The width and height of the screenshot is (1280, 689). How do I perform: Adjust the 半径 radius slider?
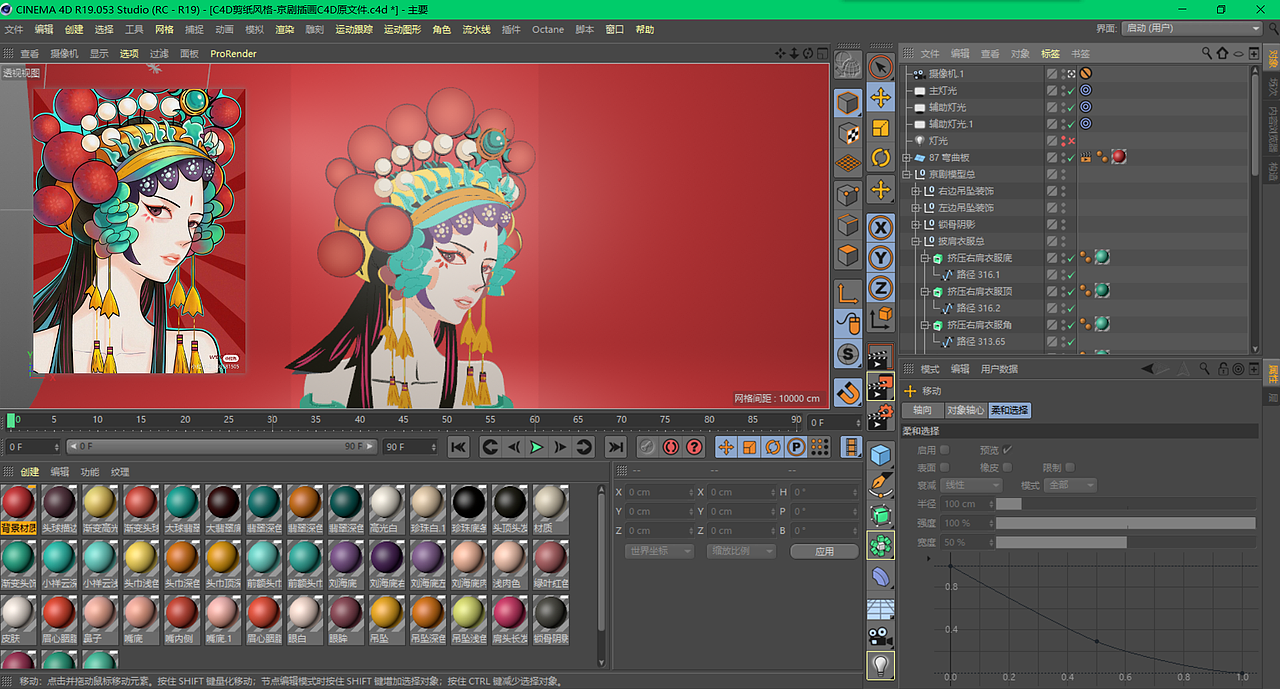pos(1125,504)
